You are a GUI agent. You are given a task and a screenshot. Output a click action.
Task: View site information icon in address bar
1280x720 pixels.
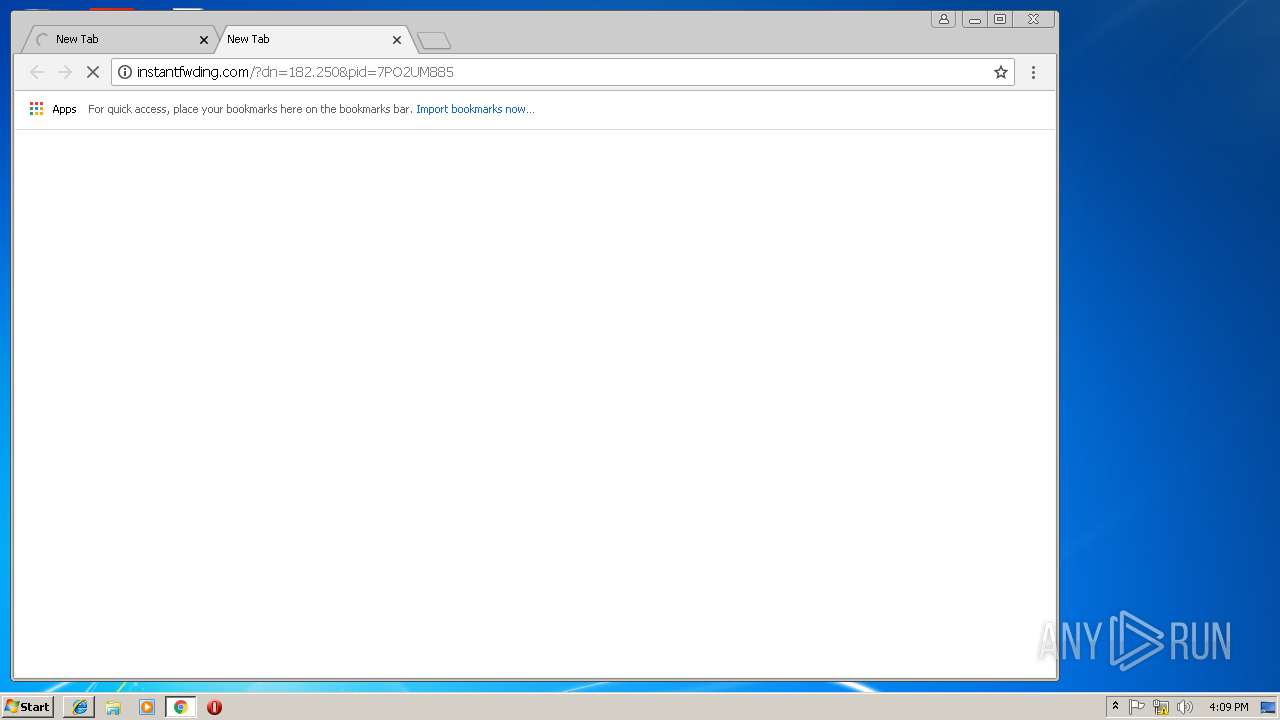125,72
